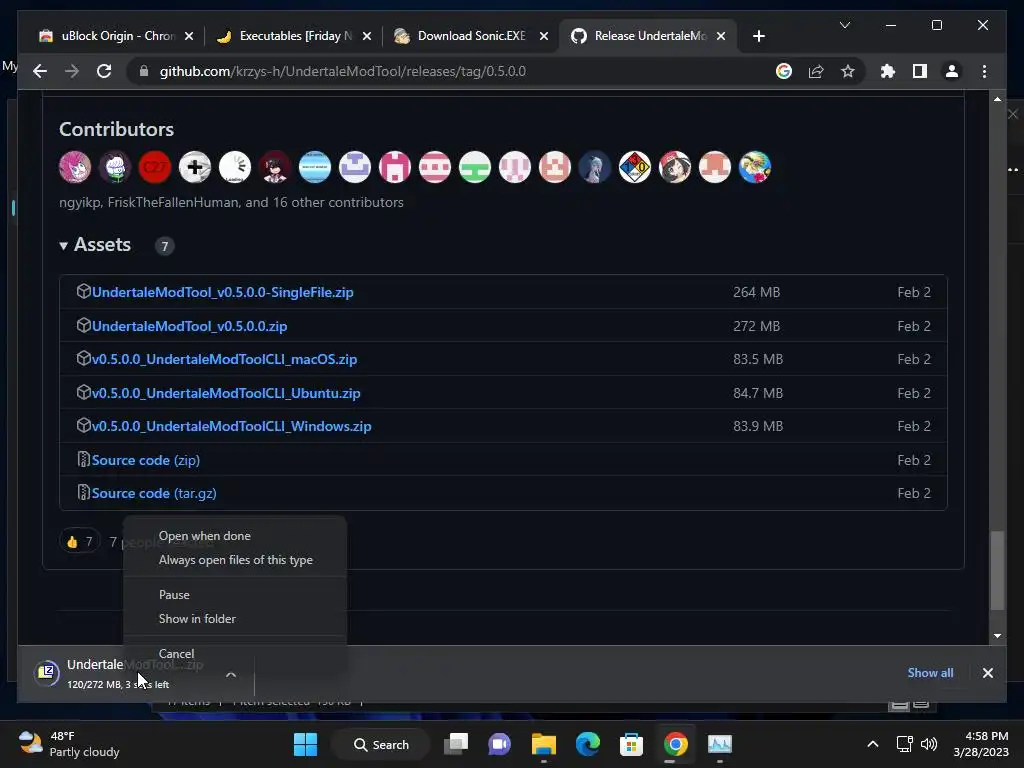Open the first pink contributor avatar

click(x=75, y=167)
